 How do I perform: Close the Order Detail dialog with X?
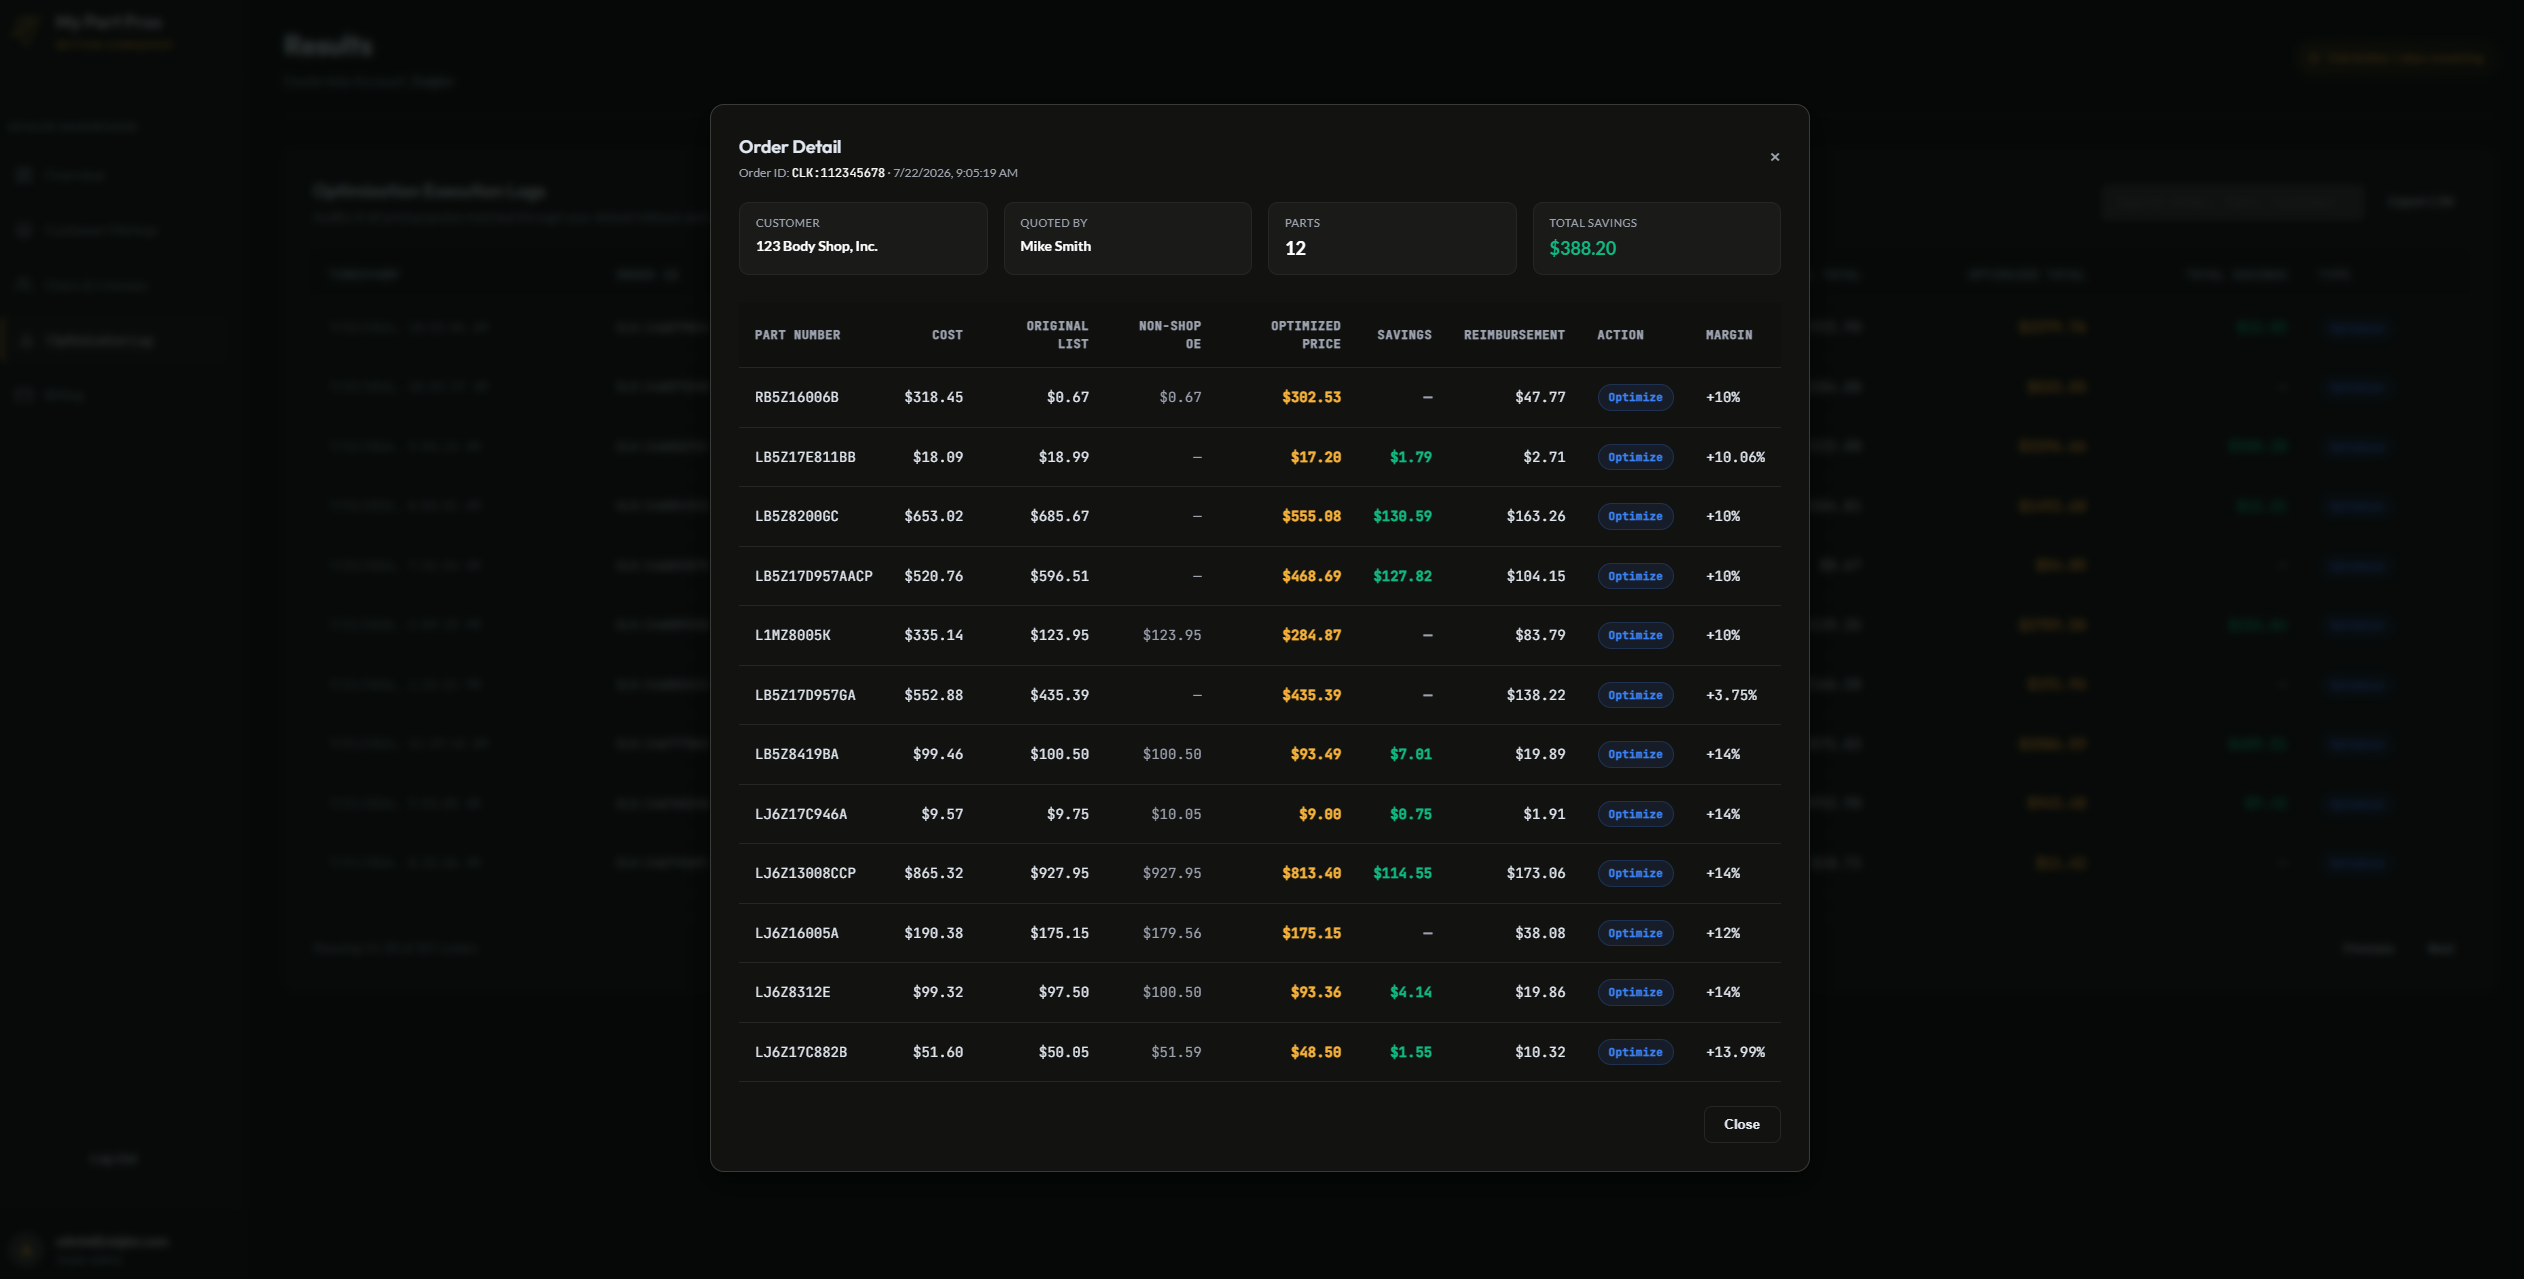1775,157
